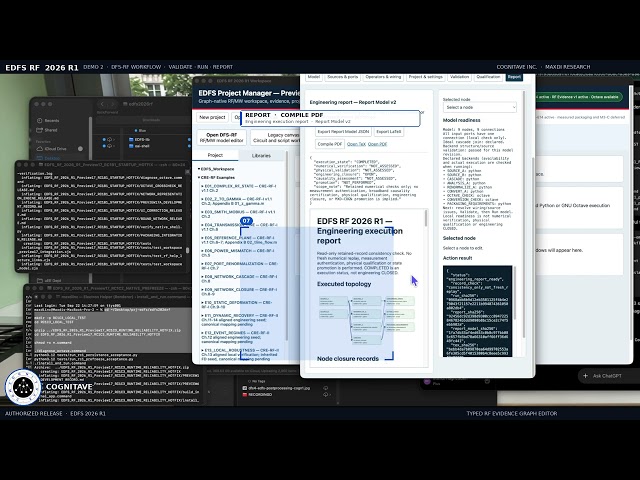The width and height of the screenshot is (640, 480).
Task: Select E11_DYNAMIC_RECOVERY tree row
Action: pyautogui.click(x=240, y=320)
